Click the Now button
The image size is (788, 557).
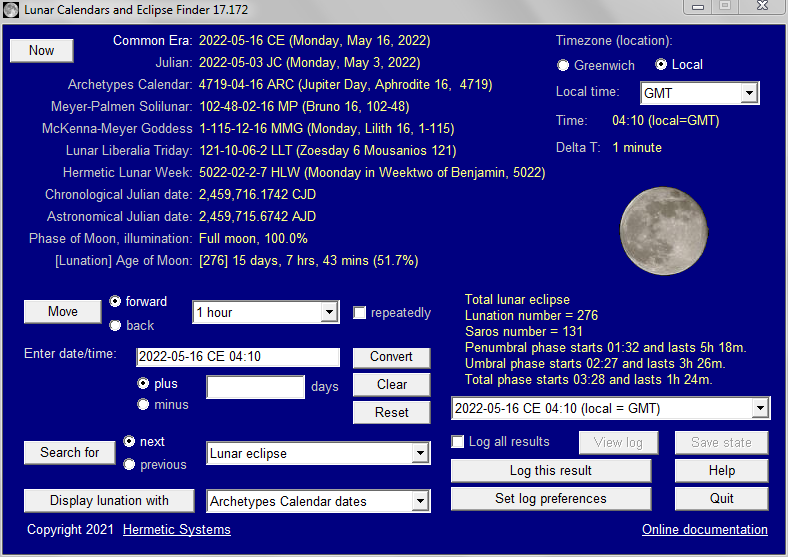click(x=42, y=51)
